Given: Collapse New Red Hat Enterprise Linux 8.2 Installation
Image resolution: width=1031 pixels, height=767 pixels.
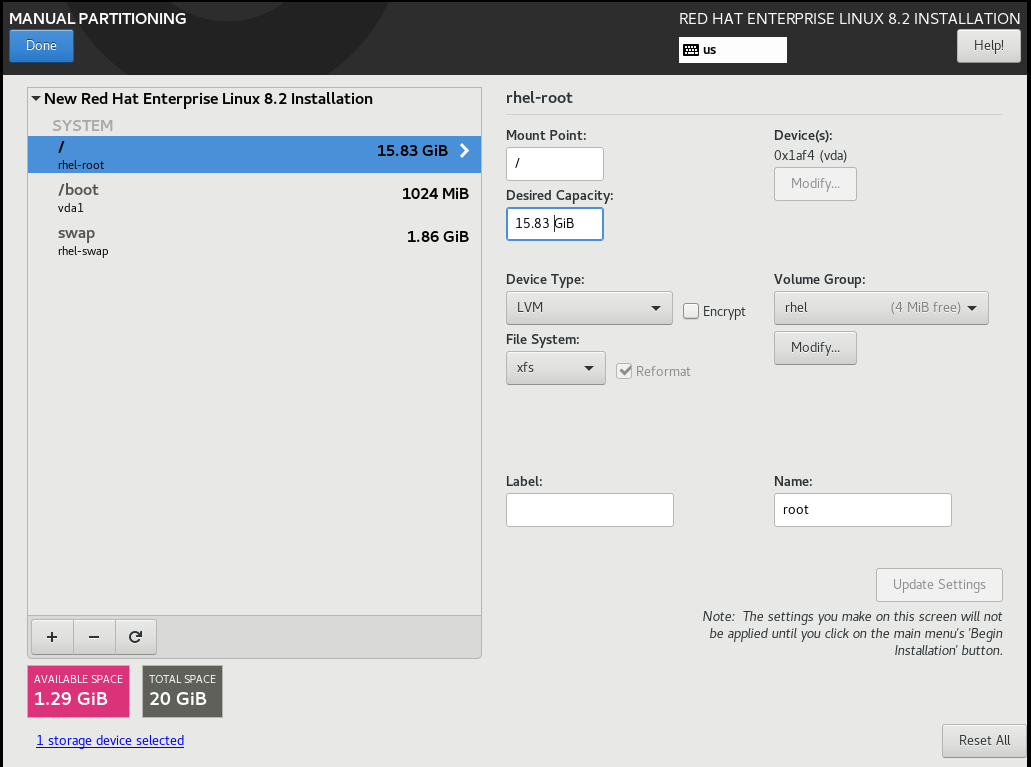Looking at the screenshot, I should click(x=36, y=99).
